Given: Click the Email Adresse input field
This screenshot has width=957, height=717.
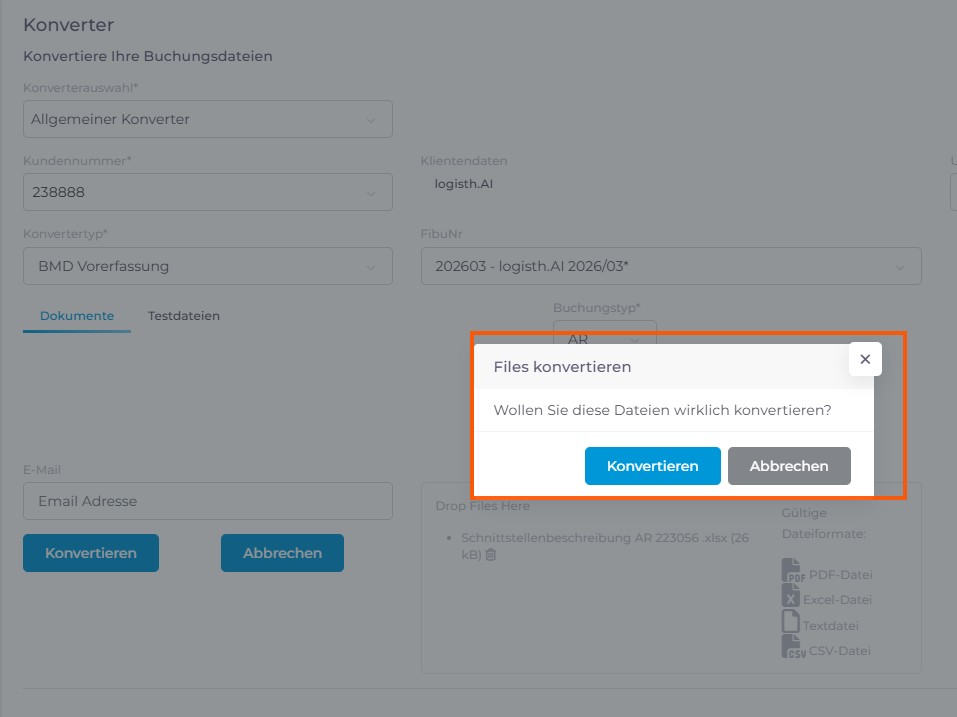Looking at the screenshot, I should pos(207,501).
